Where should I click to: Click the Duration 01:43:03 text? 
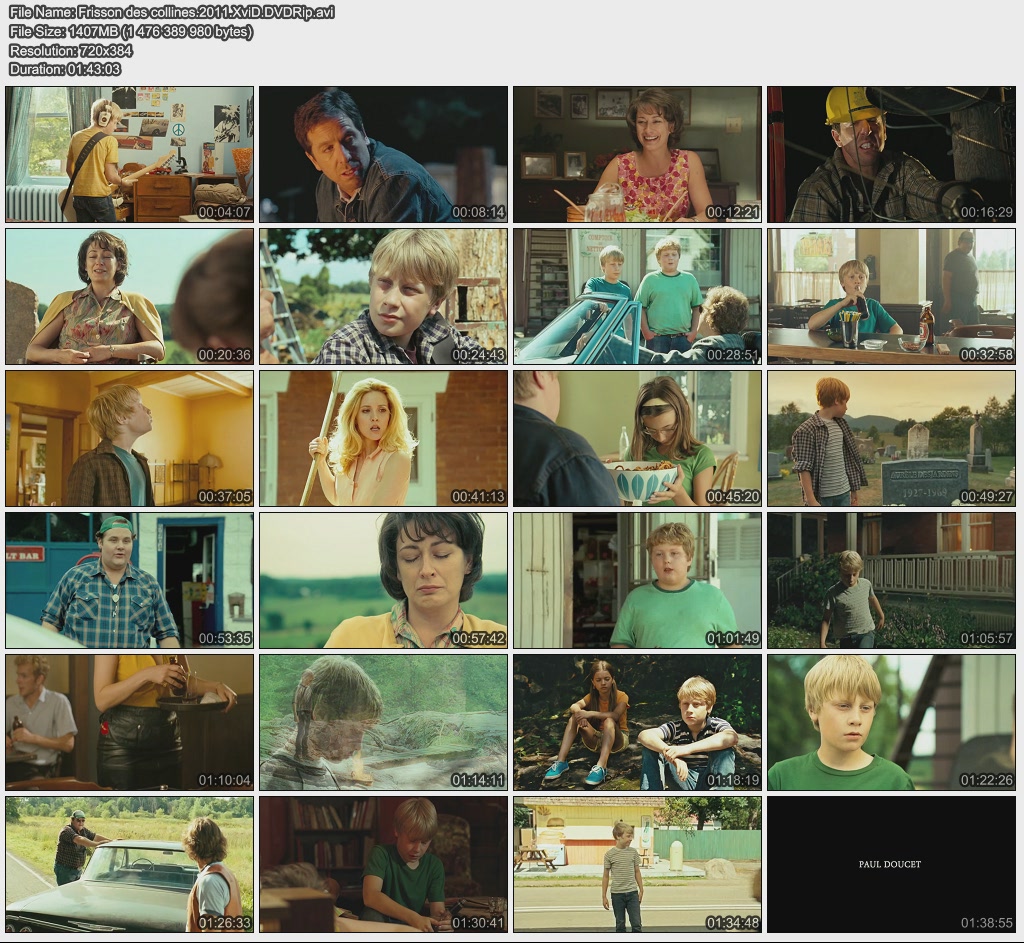click(x=65, y=69)
